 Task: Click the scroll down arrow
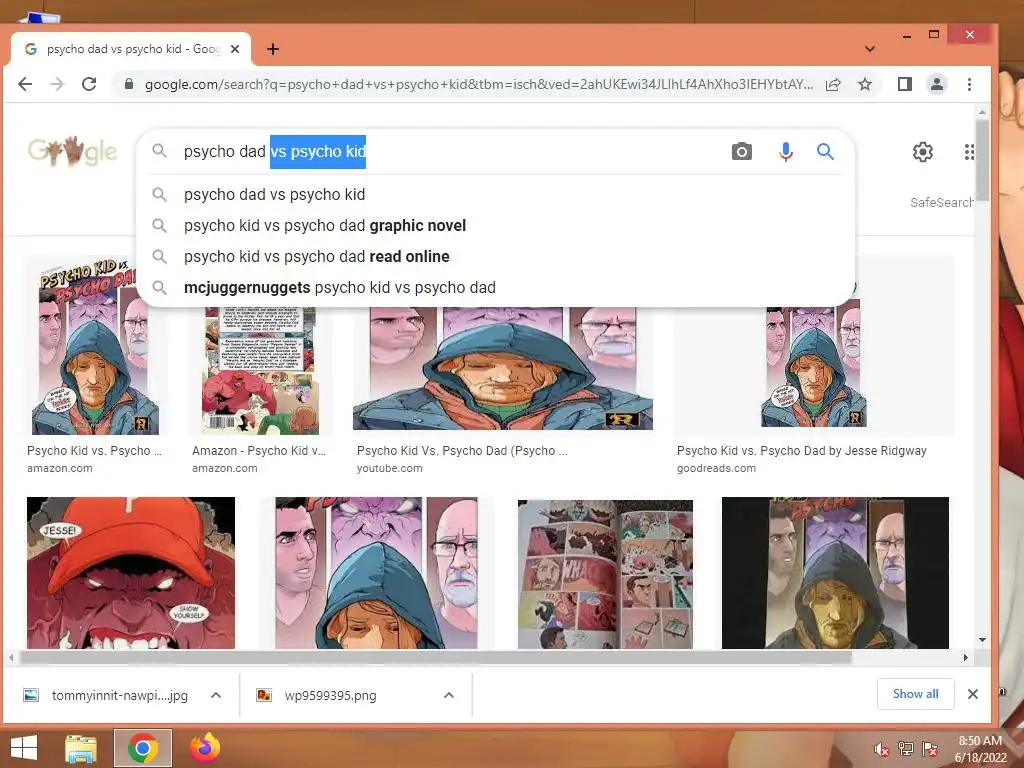[982, 641]
